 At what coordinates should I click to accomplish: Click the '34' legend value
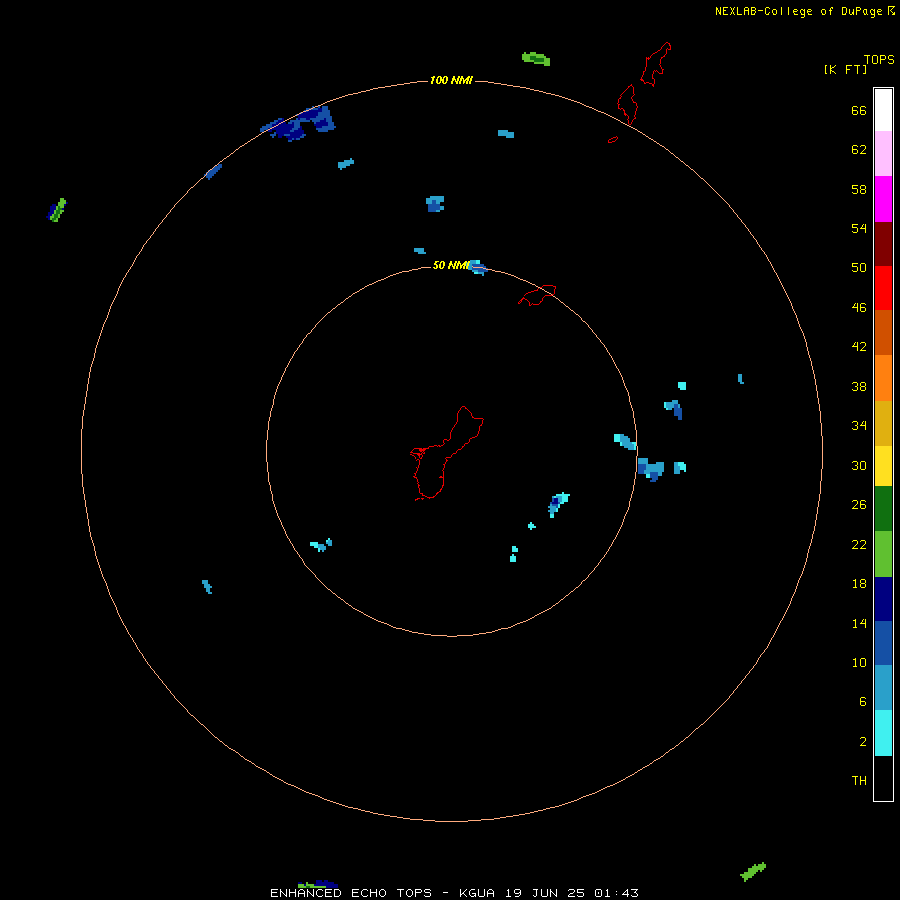pos(859,426)
